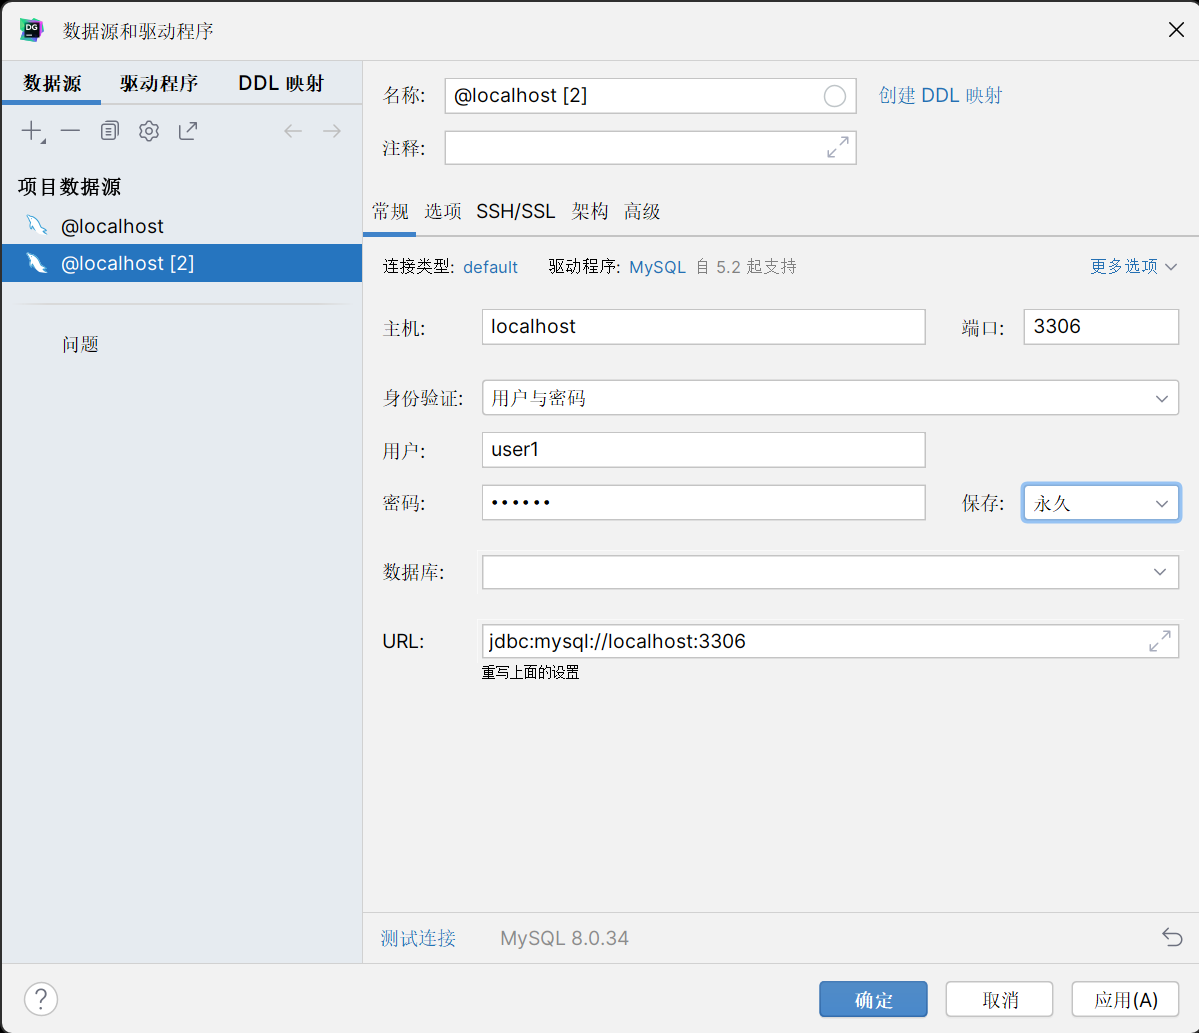1199x1033 pixels.
Task: Expand the comment field with arrows icon
Action: 838,148
